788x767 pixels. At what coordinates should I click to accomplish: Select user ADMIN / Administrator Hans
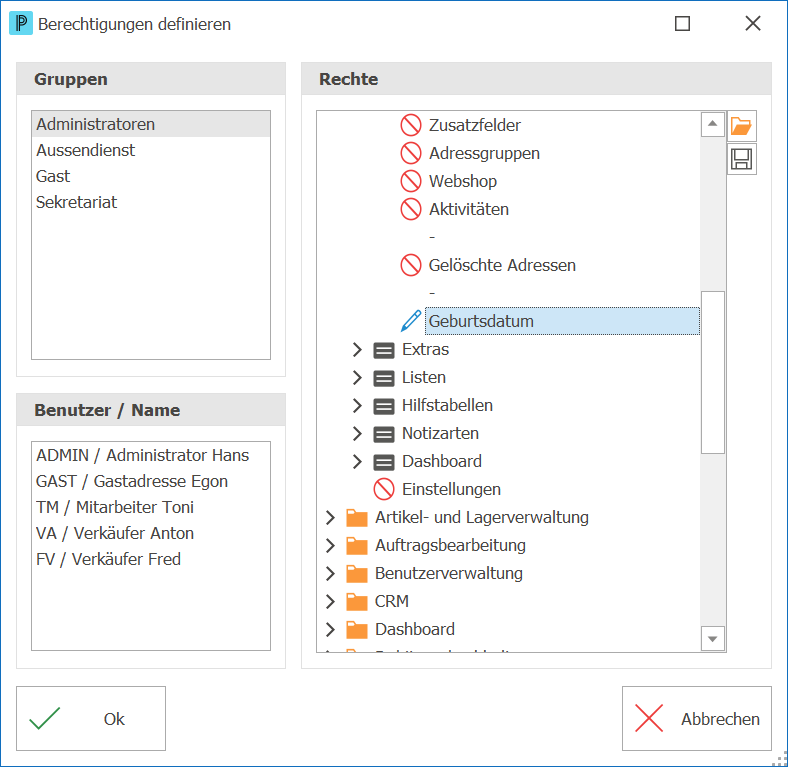coord(151,455)
